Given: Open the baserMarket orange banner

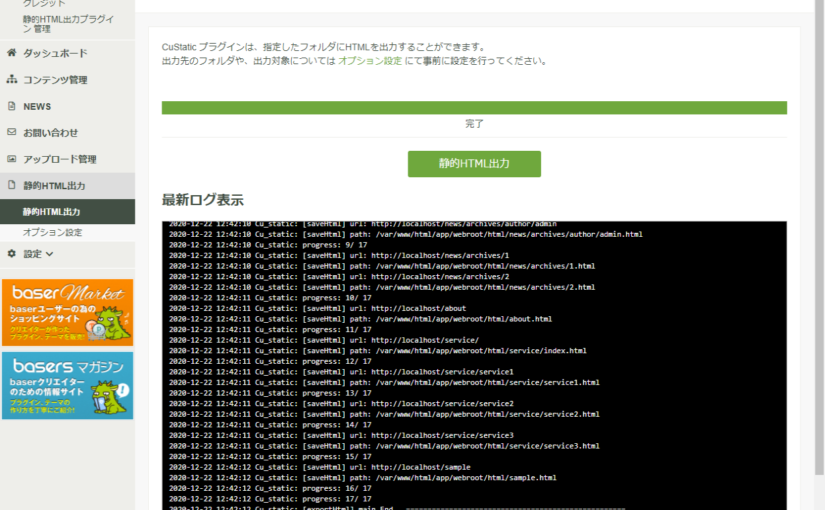Looking at the screenshot, I should (67, 312).
